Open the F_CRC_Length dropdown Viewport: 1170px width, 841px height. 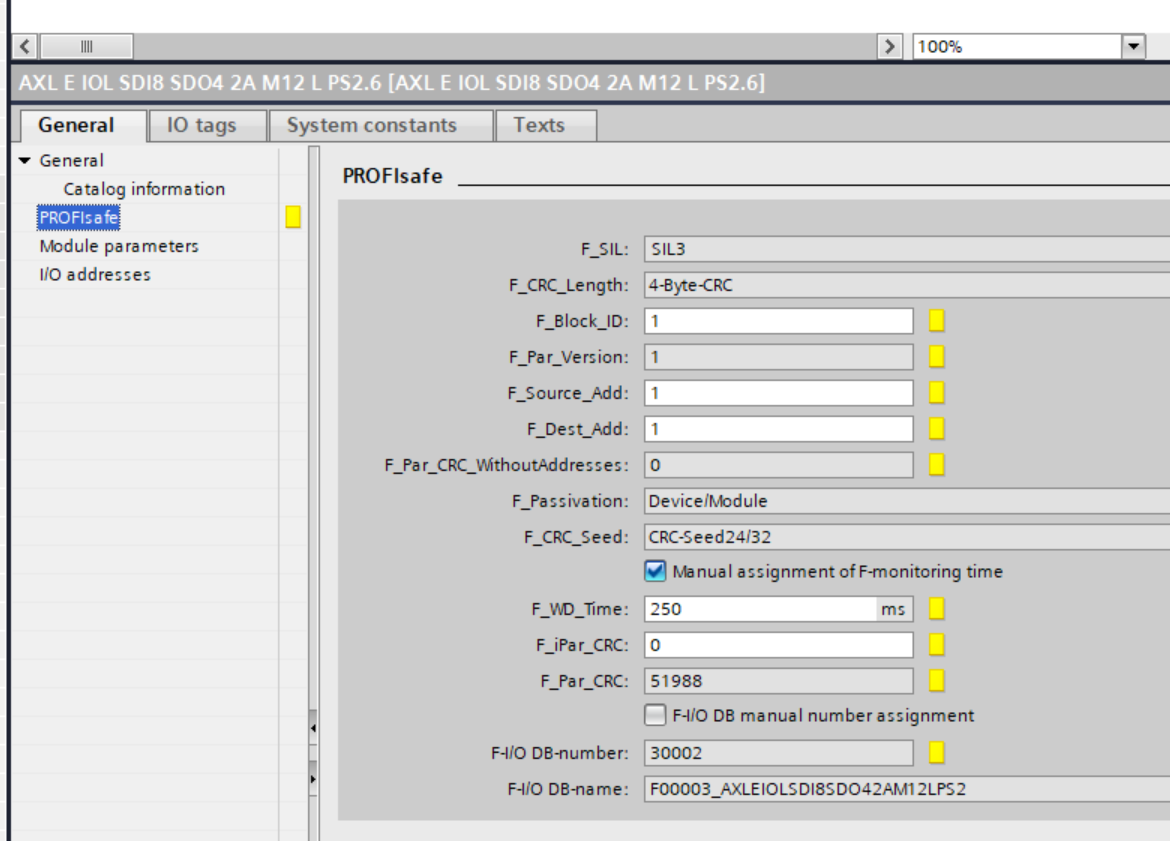coord(907,285)
